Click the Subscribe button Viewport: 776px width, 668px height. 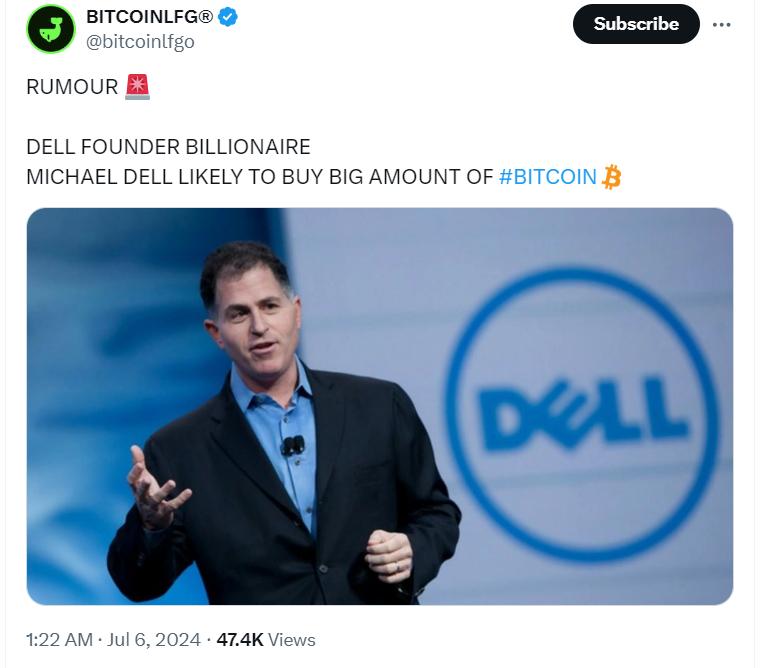coord(636,24)
